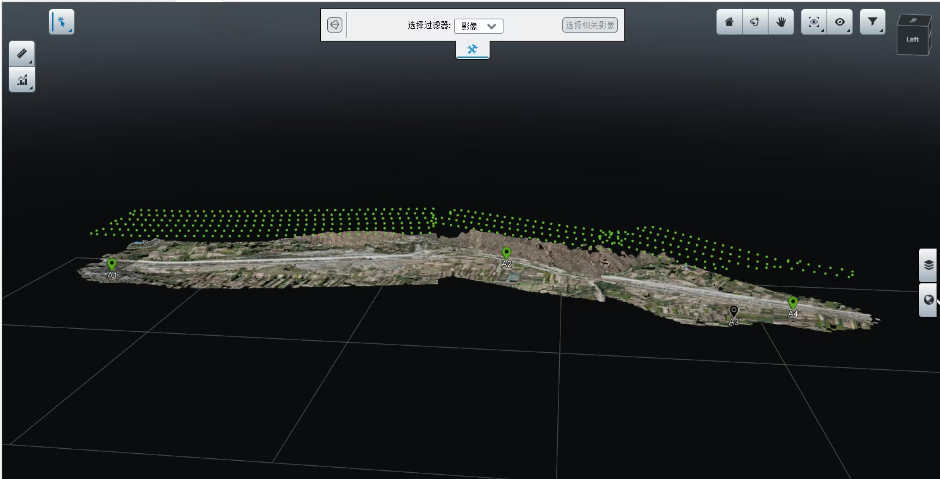
Task: Toggle the eye visibility options
Action: 840,22
